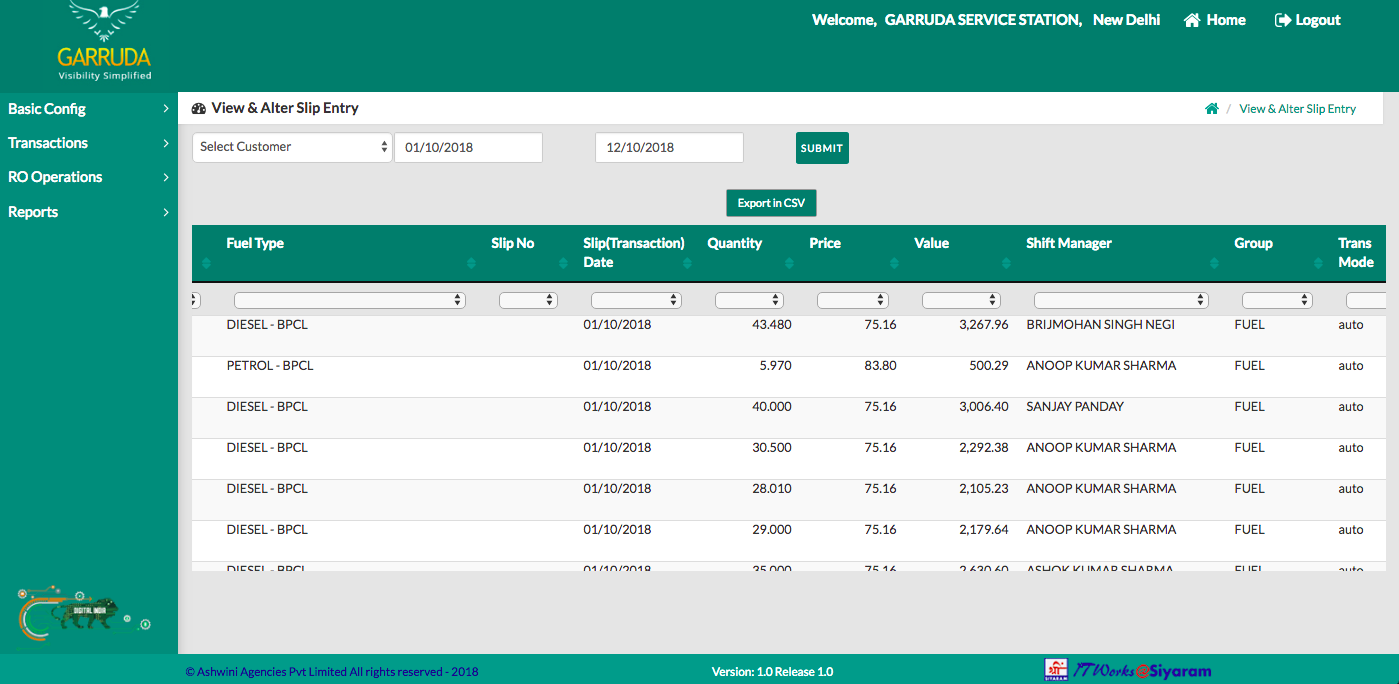The image size is (1399, 684).
Task: Click the end date field 12/10/2018
Action: click(669, 147)
